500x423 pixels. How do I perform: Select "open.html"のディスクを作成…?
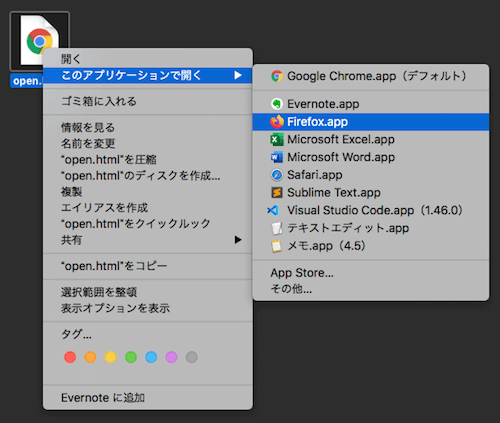point(148,175)
